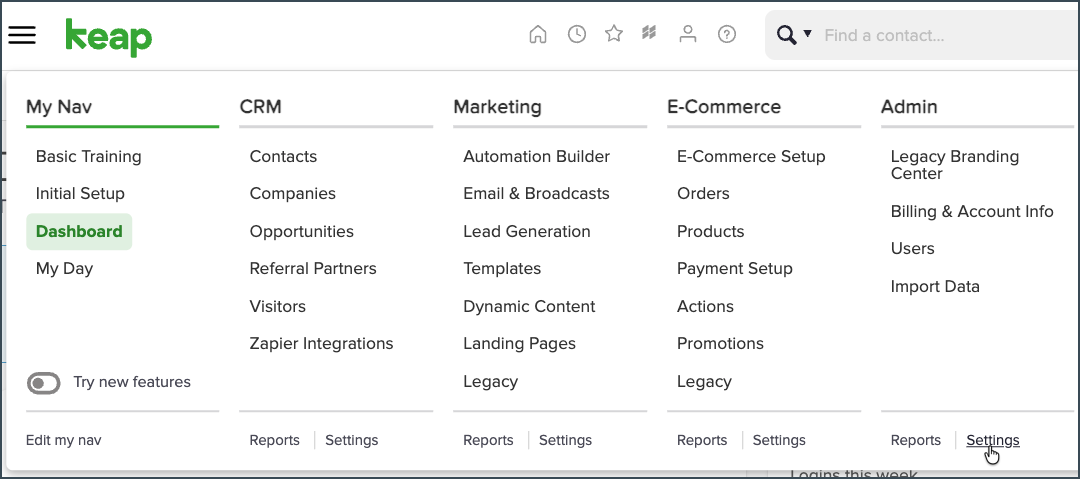Viewport: 1080px width, 479px height.
Task: Toggle the Try new features switch
Action: click(x=43, y=383)
